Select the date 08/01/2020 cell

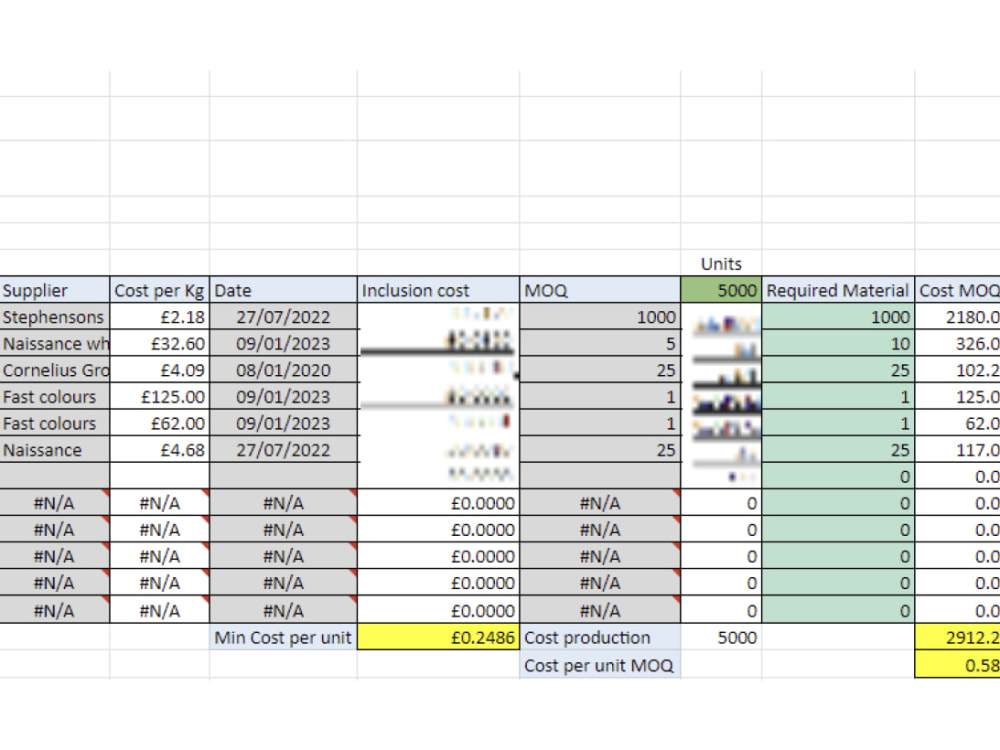click(283, 371)
